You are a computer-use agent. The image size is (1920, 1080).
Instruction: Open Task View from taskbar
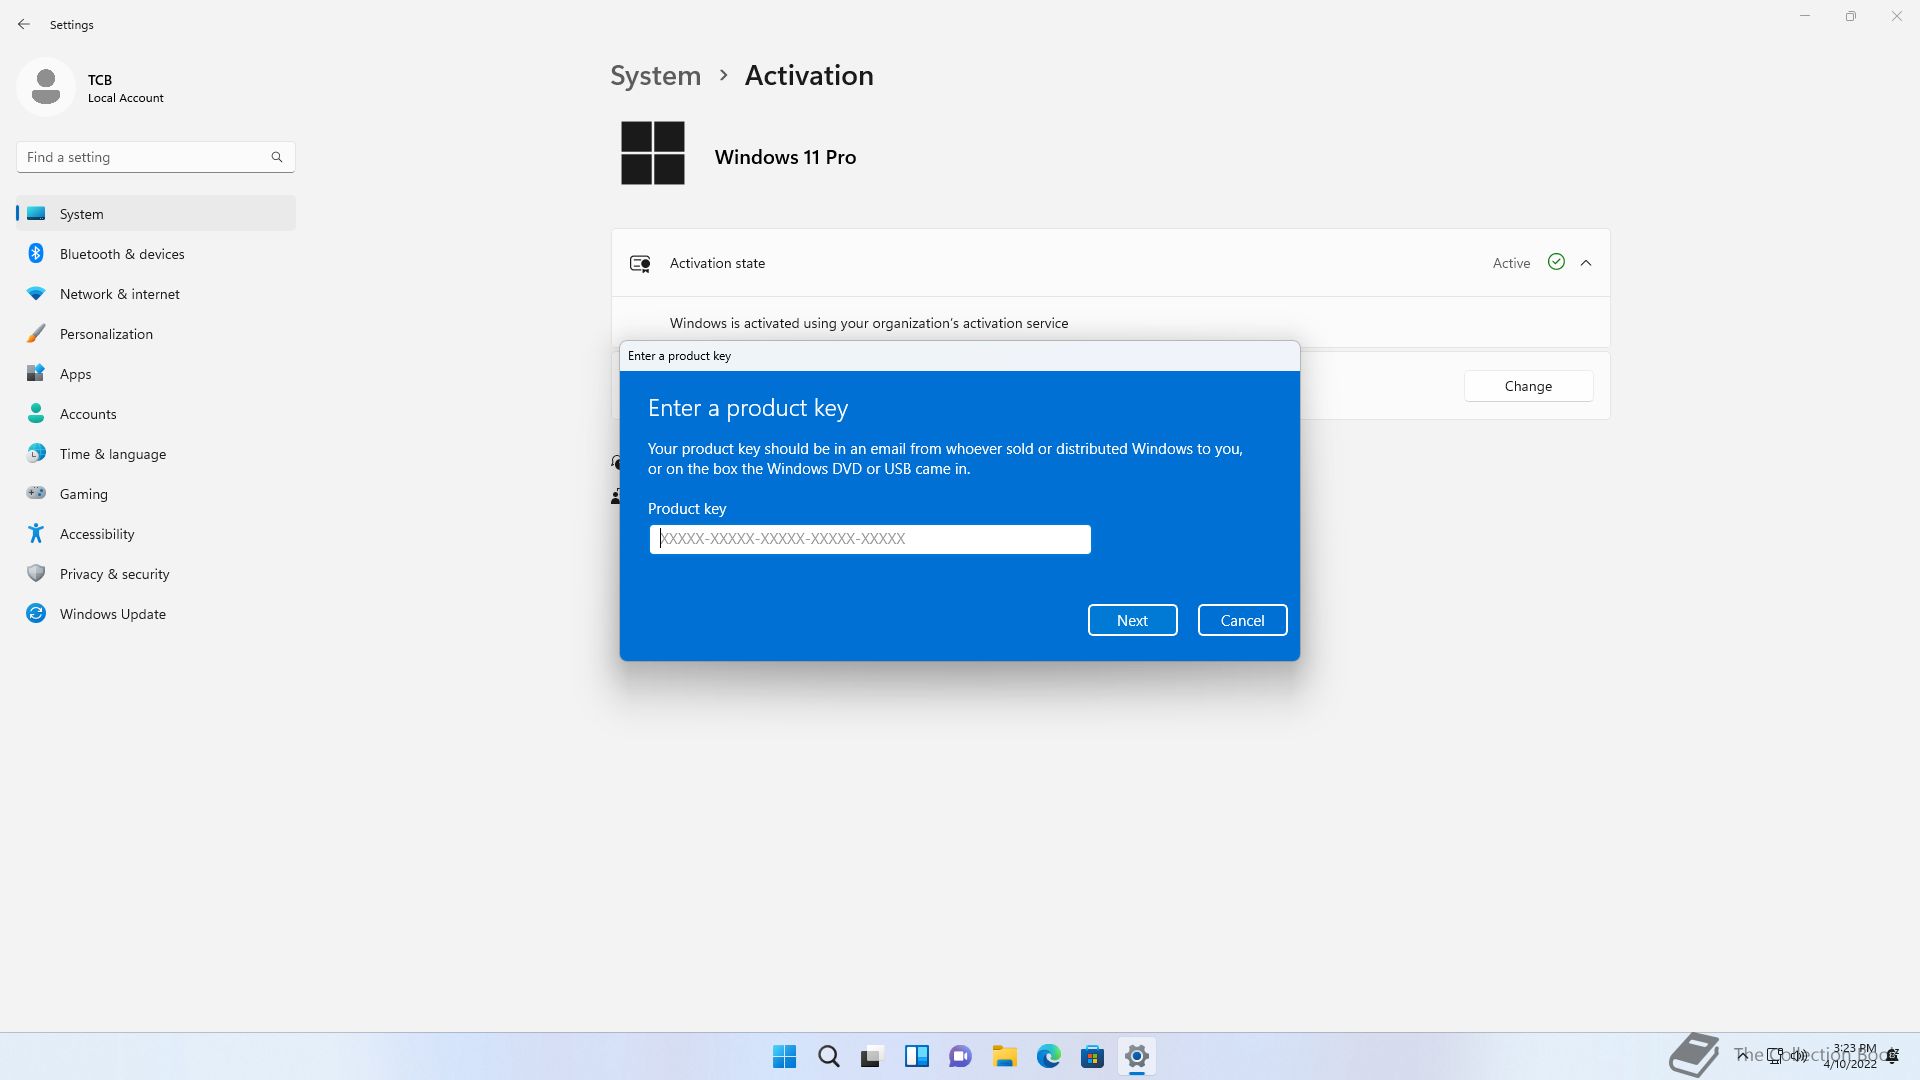pos(872,1056)
